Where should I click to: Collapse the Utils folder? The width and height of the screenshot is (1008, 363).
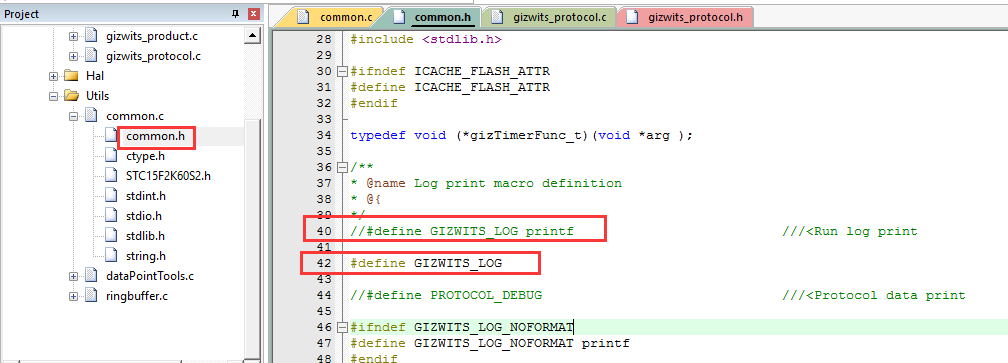coord(53,96)
